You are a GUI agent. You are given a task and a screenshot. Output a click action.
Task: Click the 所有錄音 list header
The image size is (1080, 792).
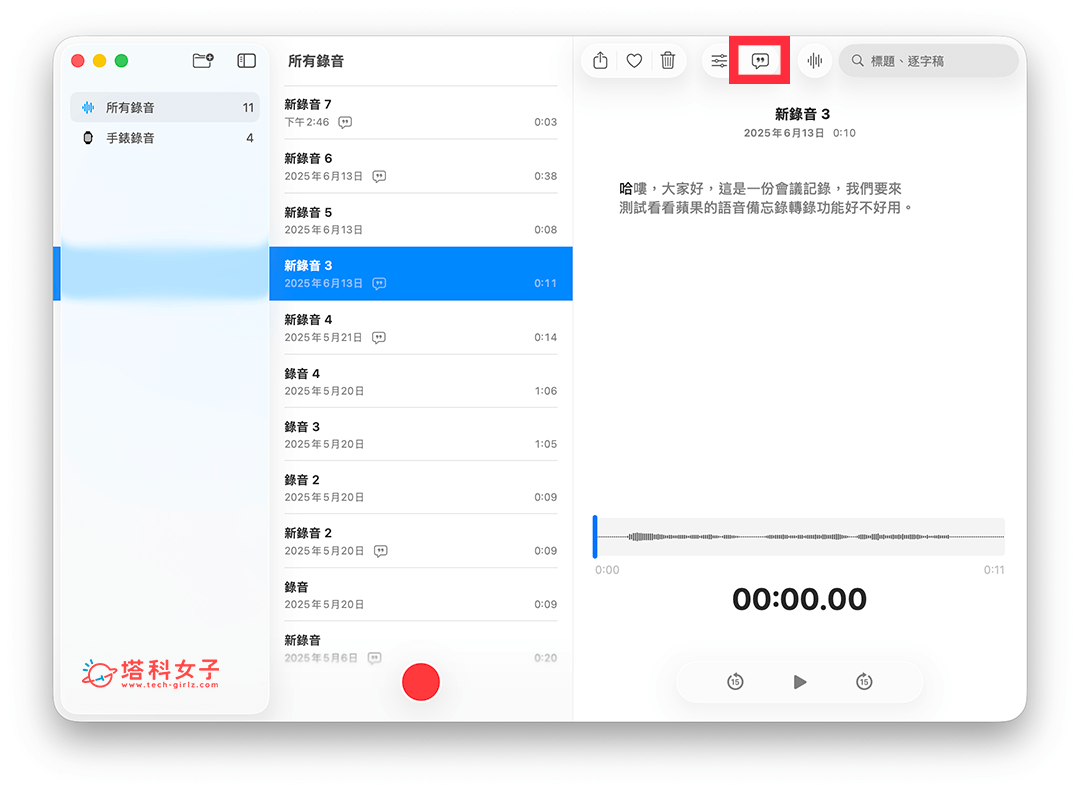pyautogui.click(x=315, y=61)
